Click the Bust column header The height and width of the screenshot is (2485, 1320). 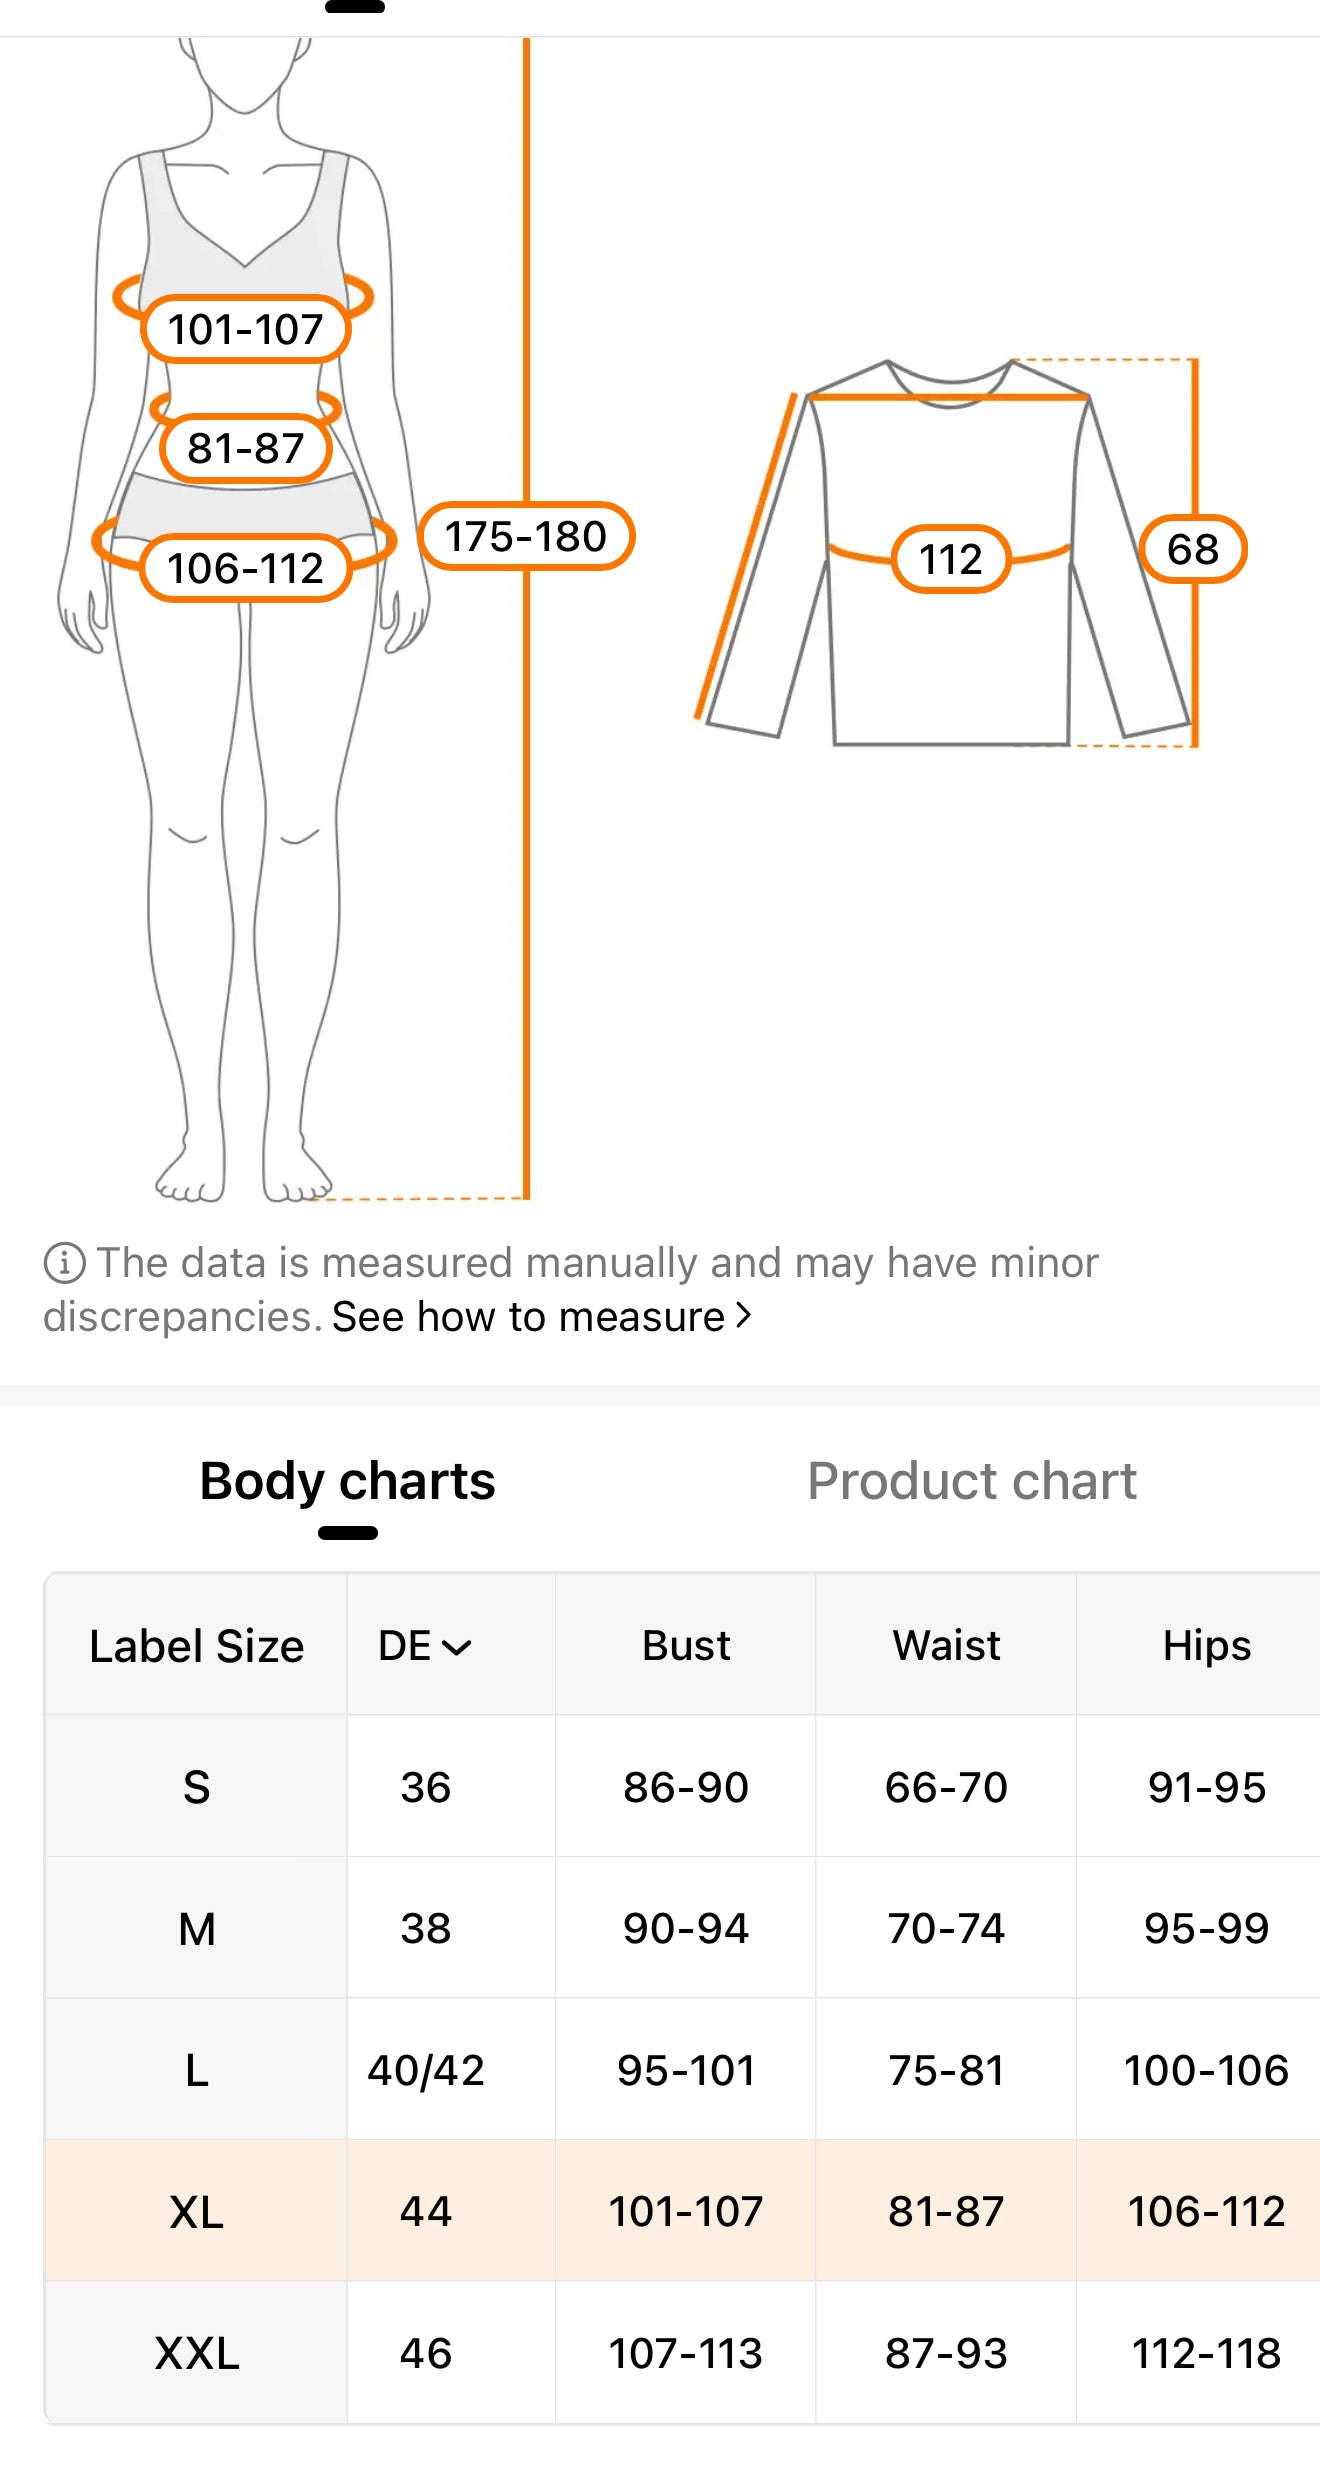click(686, 1646)
